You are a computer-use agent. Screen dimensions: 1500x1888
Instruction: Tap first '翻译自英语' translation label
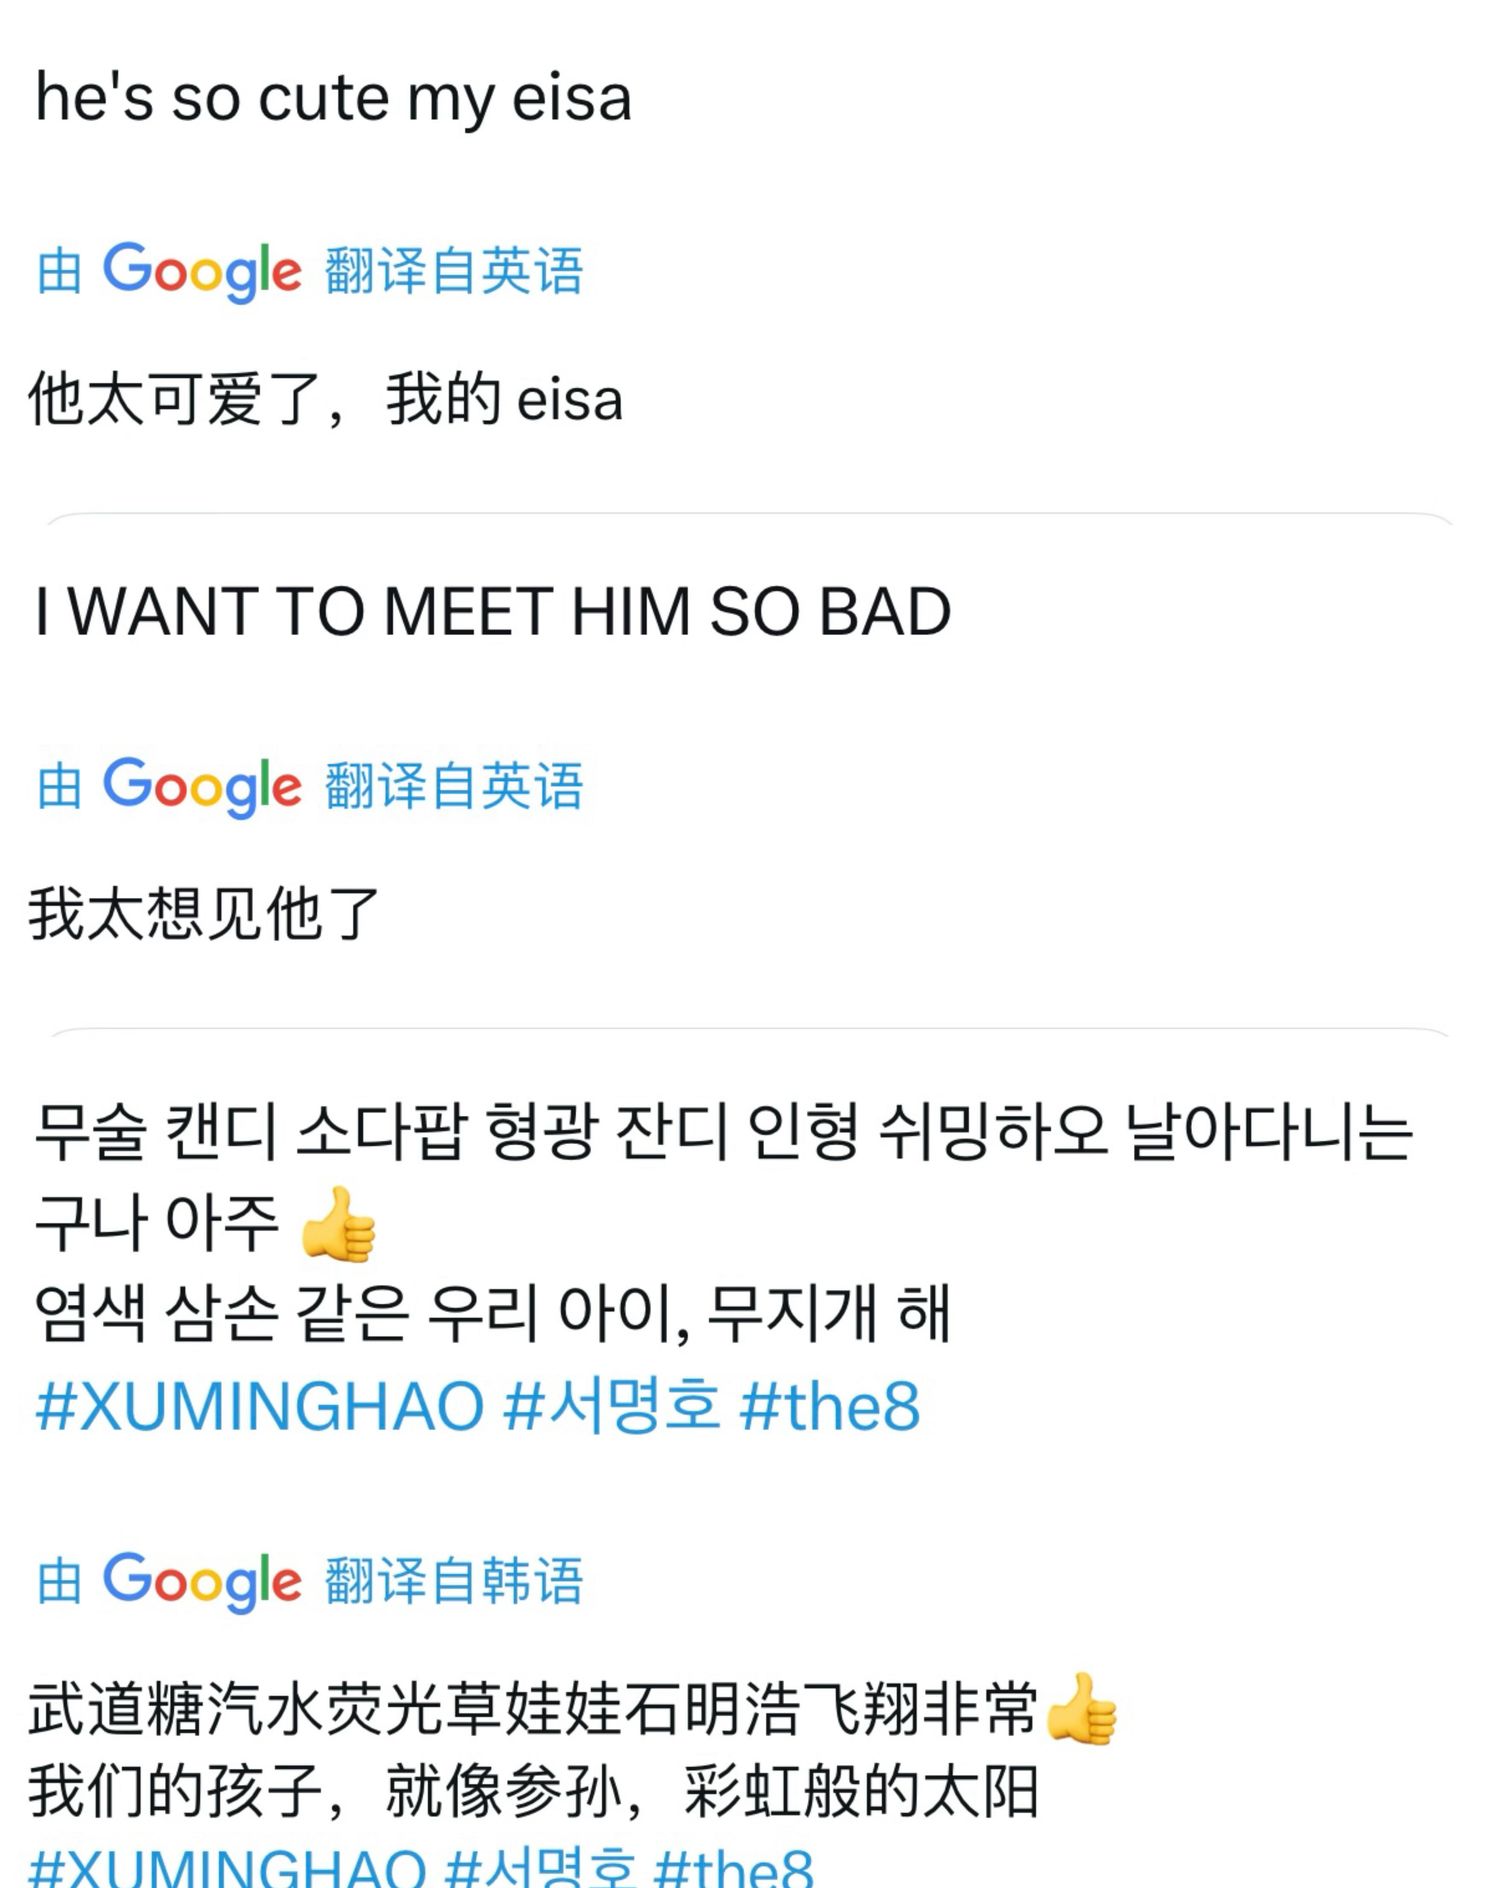454,271
